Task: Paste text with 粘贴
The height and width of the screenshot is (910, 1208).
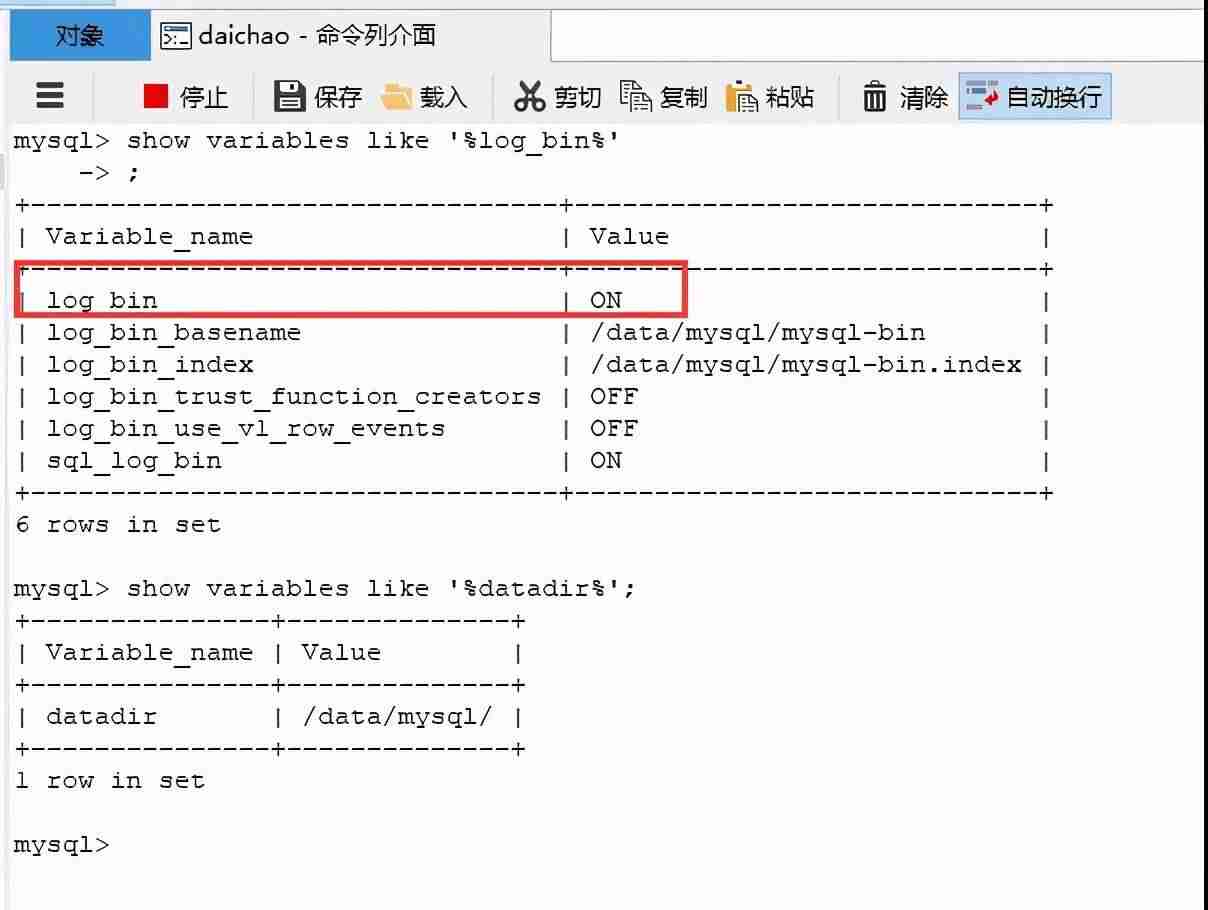Action: 770,97
